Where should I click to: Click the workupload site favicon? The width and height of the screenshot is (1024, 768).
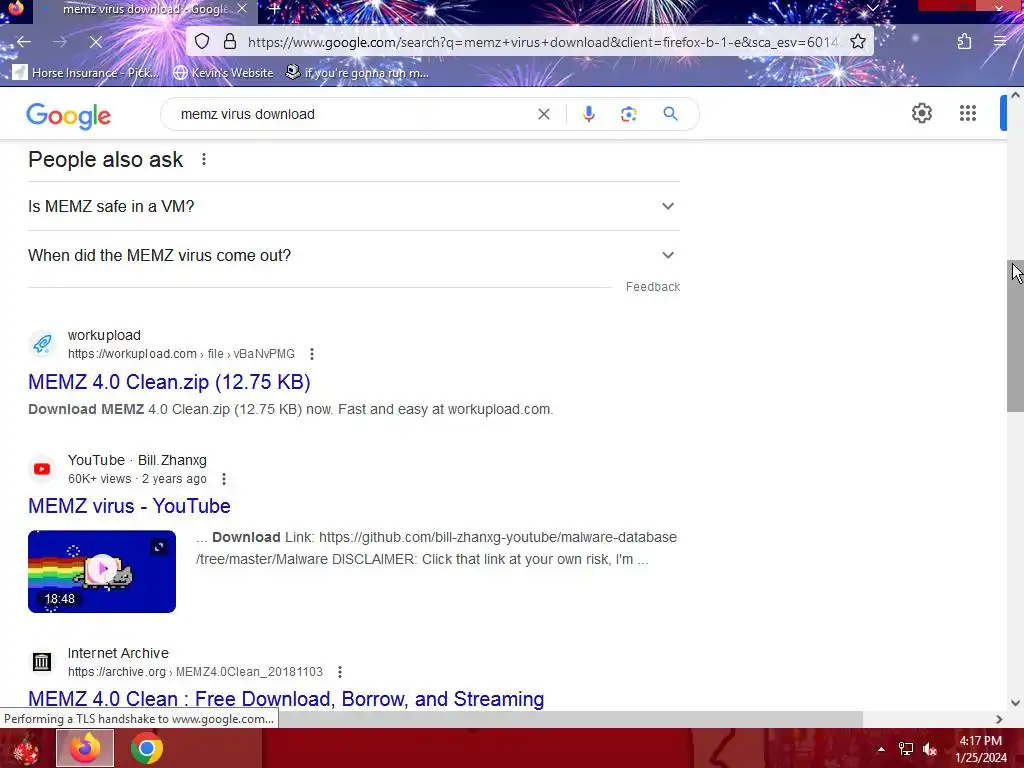(x=42, y=344)
